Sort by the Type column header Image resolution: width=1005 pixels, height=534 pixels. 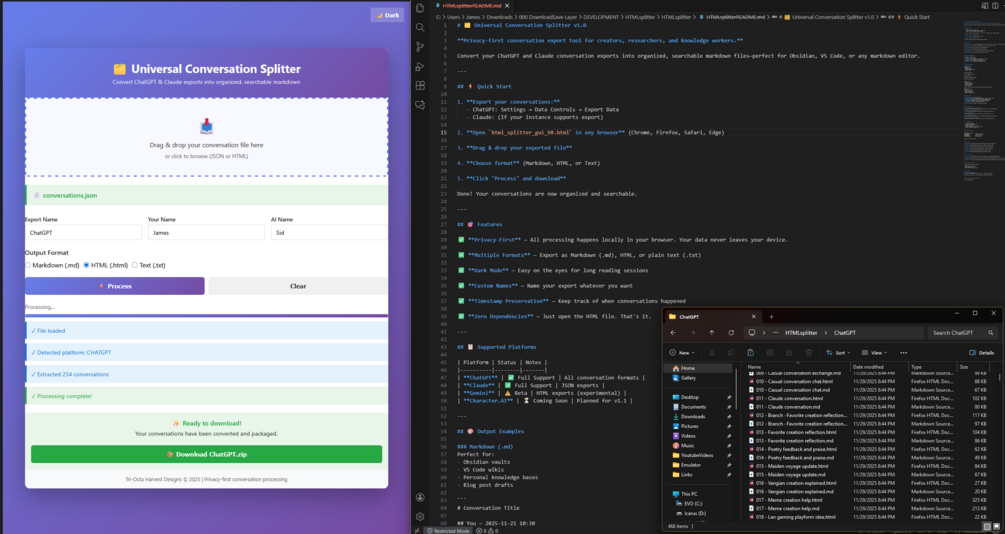(x=933, y=367)
